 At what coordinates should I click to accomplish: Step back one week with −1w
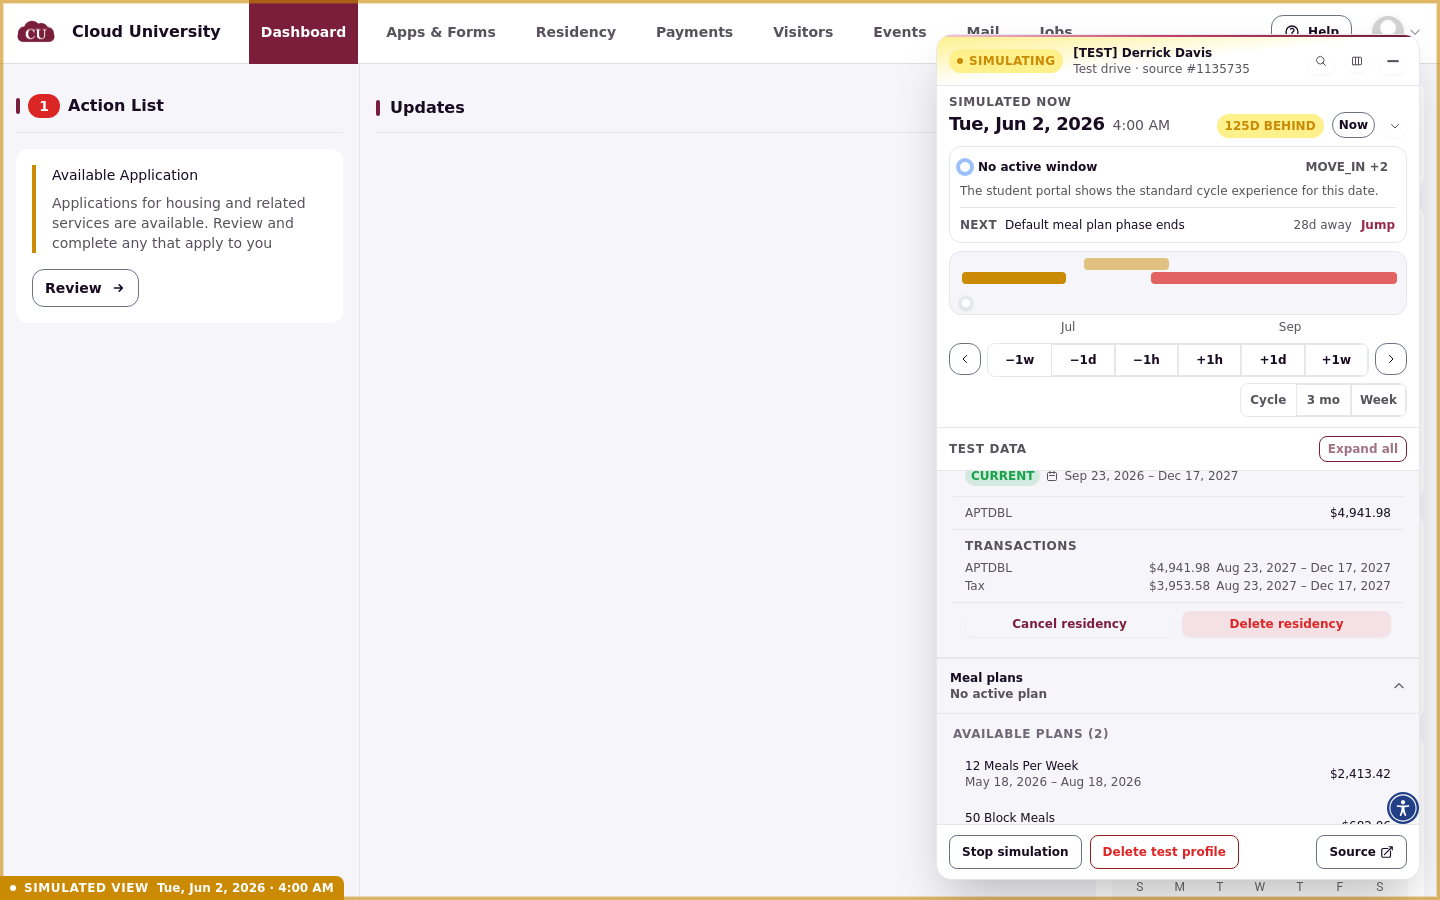[x=1020, y=359]
